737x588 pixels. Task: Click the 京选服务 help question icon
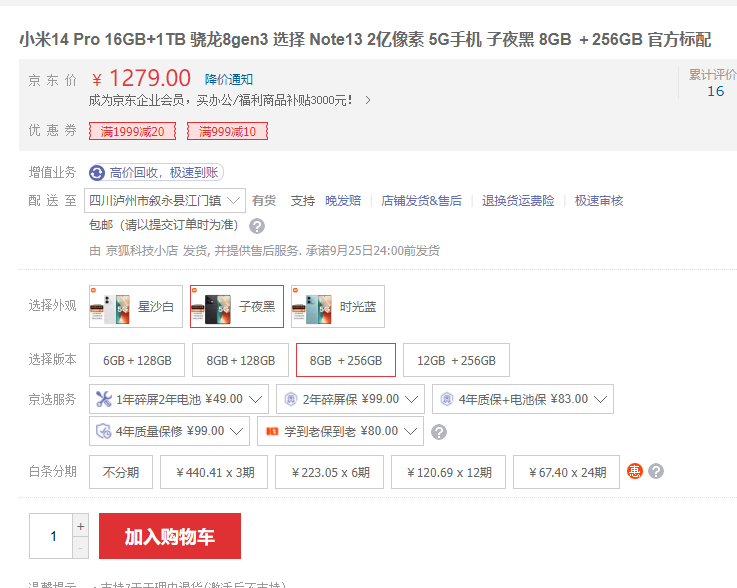[x=439, y=432]
